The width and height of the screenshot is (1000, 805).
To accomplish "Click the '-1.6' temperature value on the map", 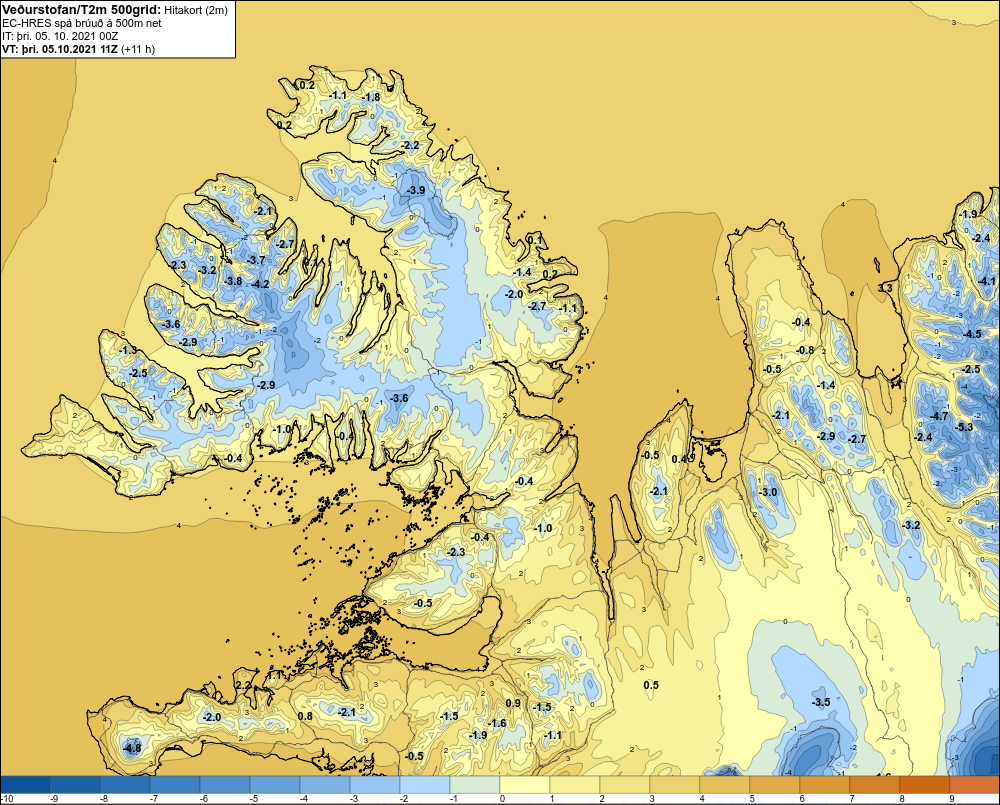I will coord(497,723).
